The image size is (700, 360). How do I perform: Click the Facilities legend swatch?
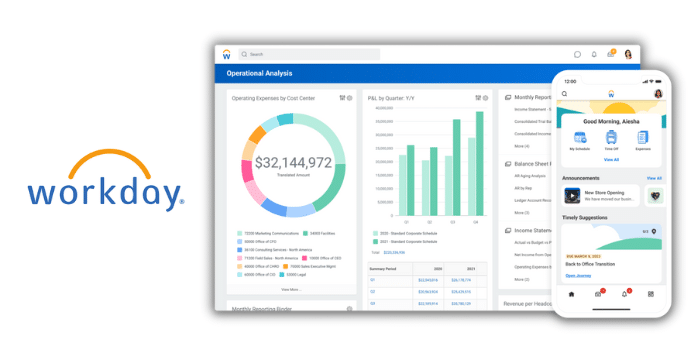(x=305, y=233)
